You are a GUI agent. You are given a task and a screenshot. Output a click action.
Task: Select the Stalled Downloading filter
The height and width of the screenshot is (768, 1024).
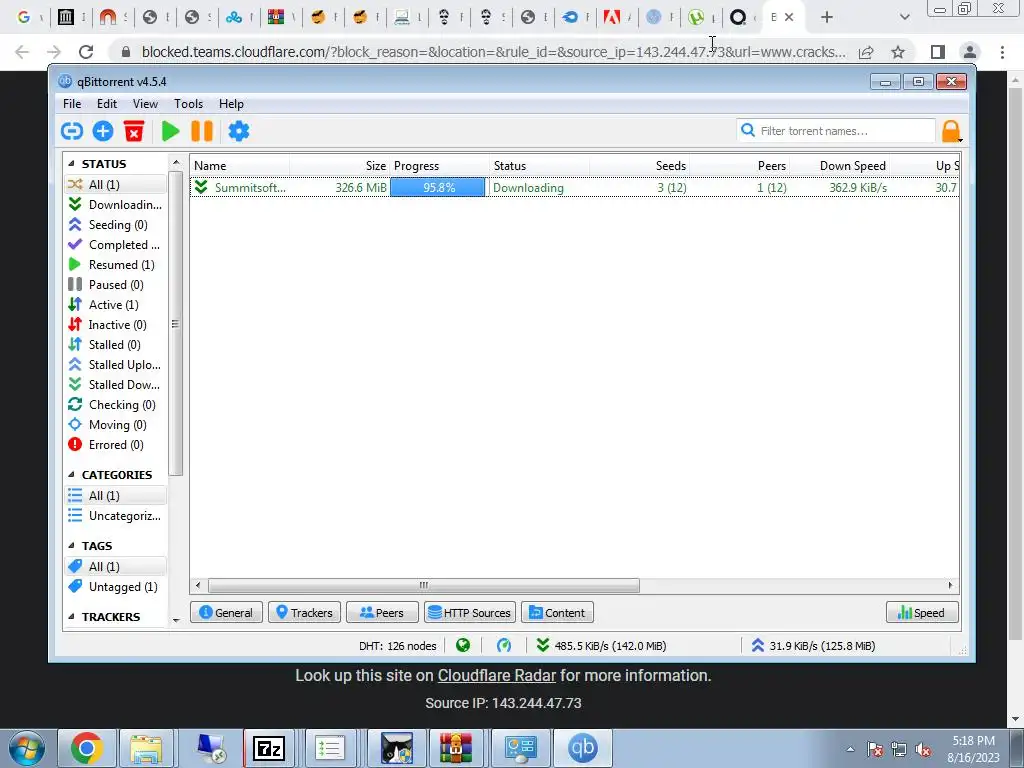click(x=116, y=385)
